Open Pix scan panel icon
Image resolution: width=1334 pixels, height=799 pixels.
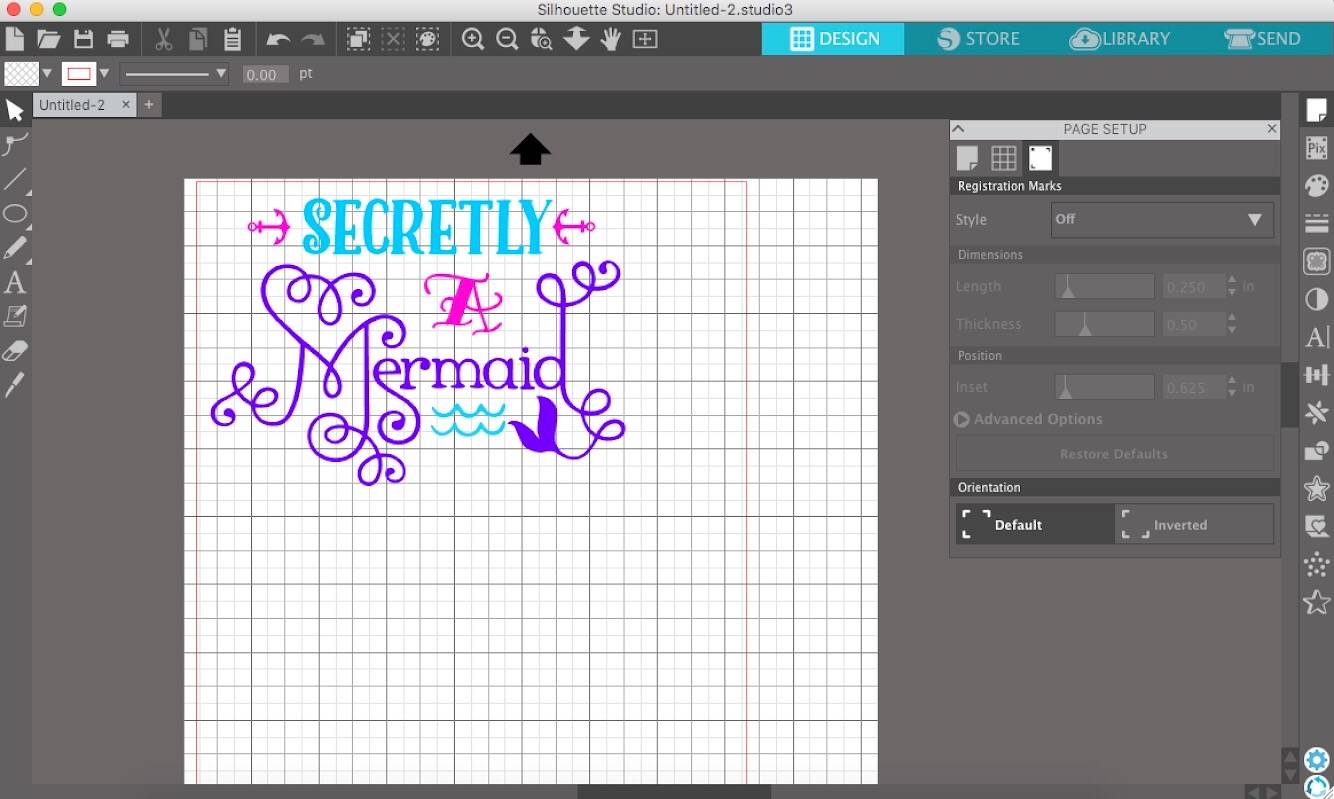click(1316, 148)
